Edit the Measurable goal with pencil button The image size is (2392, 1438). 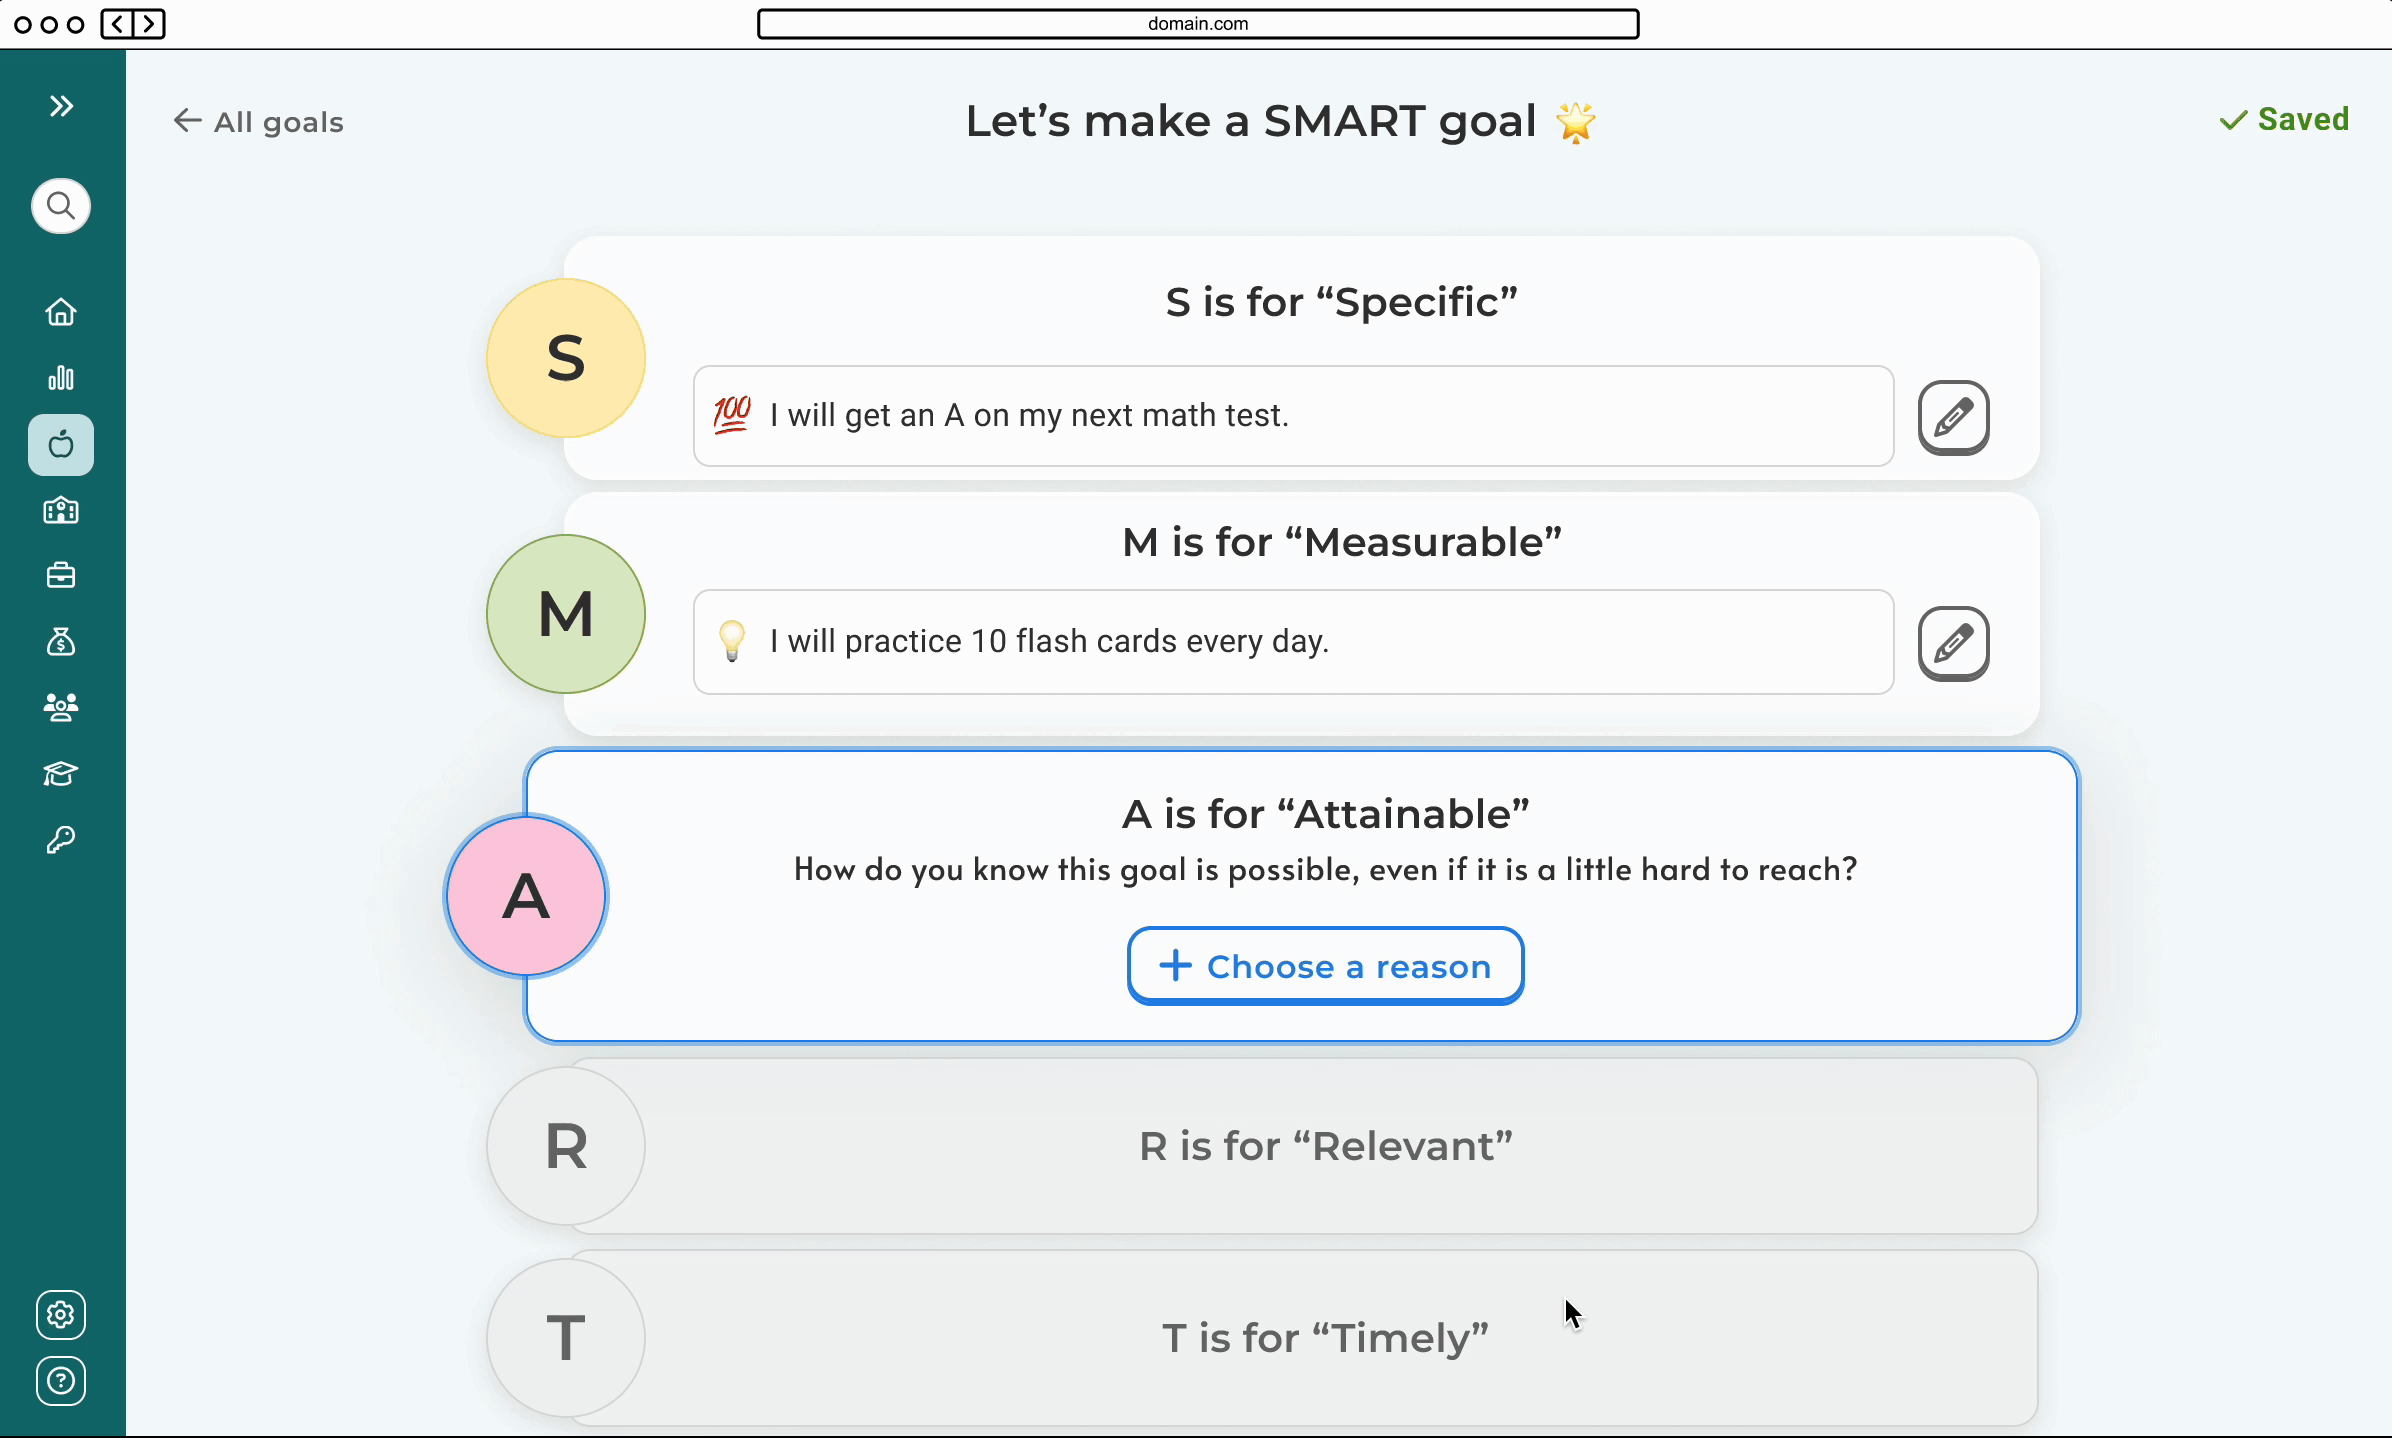(x=1953, y=643)
